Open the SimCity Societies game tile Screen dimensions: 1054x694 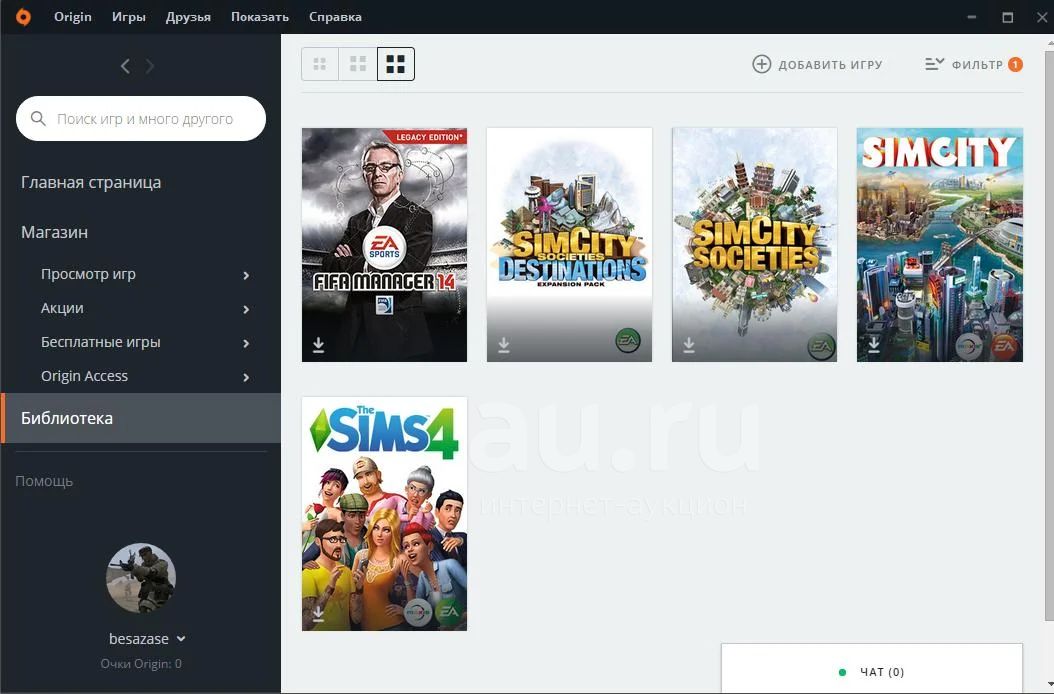(755, 245)
